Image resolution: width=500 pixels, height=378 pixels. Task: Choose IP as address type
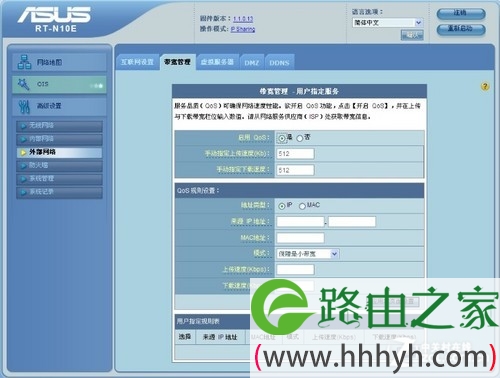pyautogui.click(x=282, y=206)
